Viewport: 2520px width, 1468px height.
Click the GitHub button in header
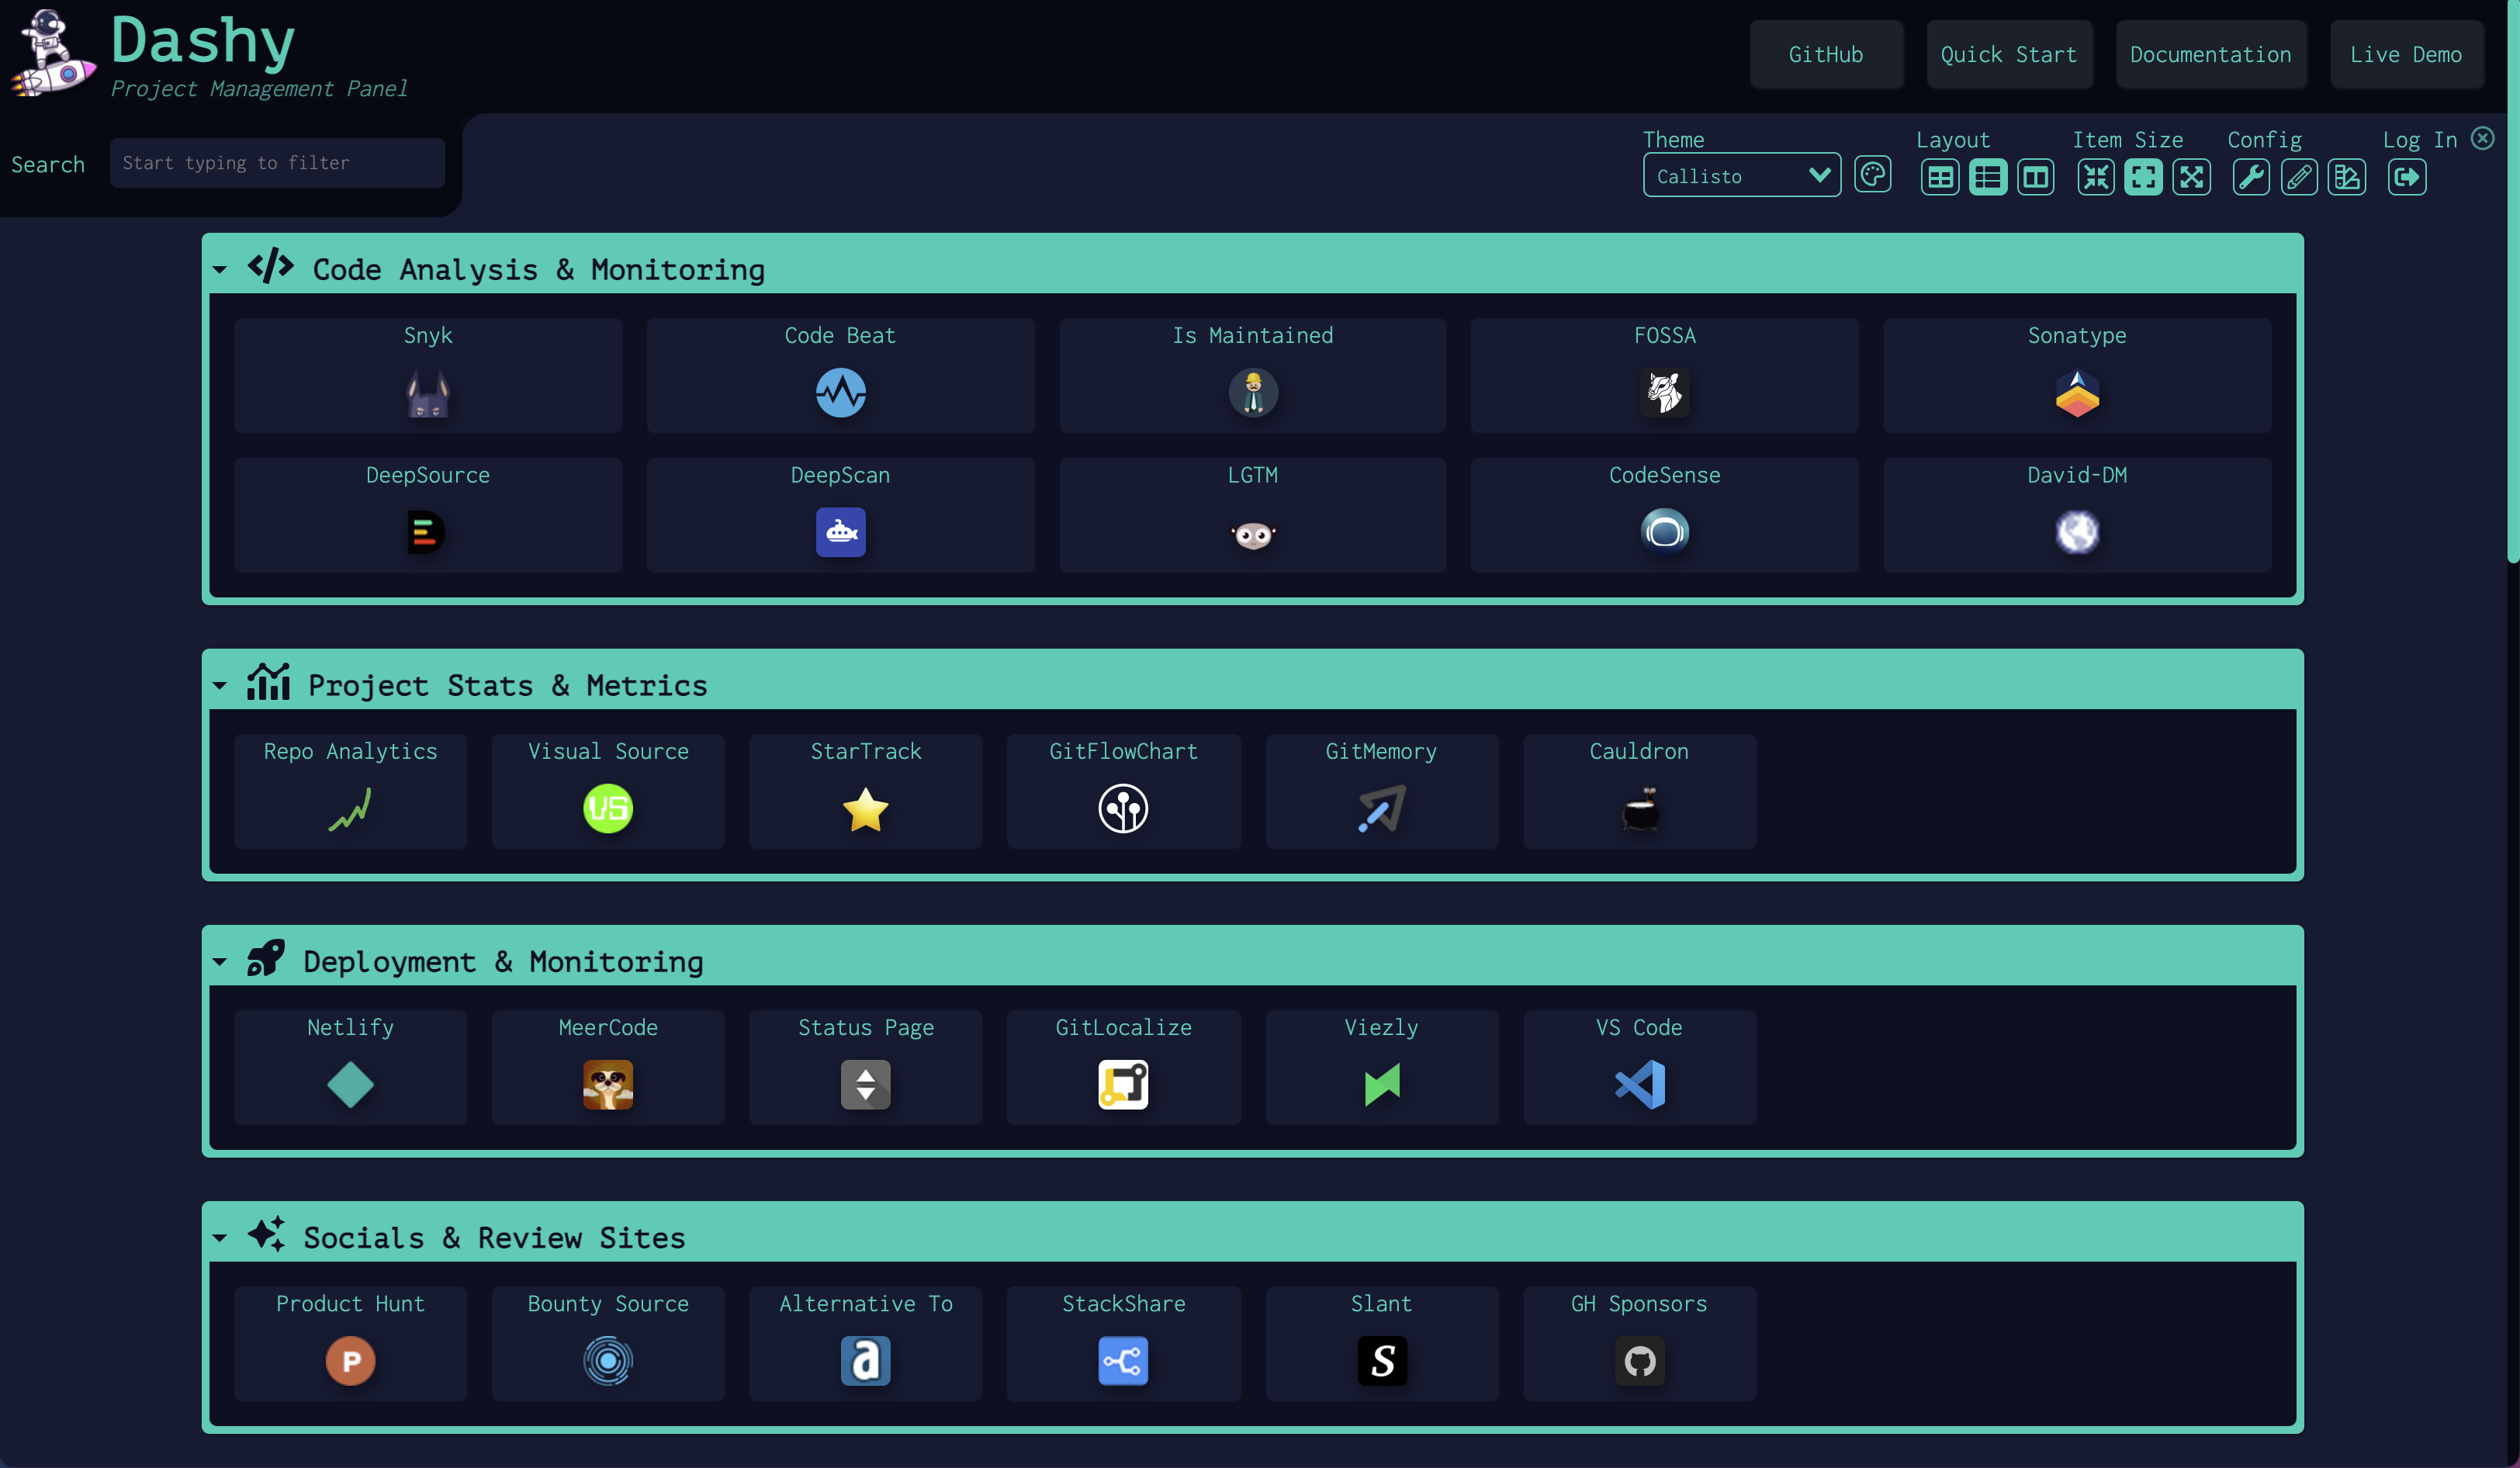point(1825,55)
